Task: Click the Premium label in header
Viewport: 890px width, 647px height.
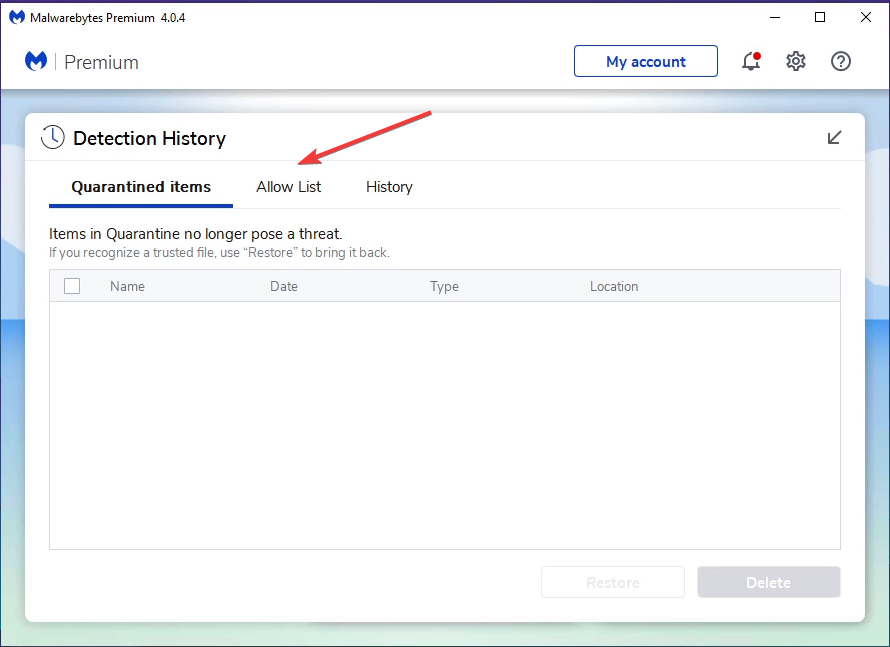Action: 101,62
